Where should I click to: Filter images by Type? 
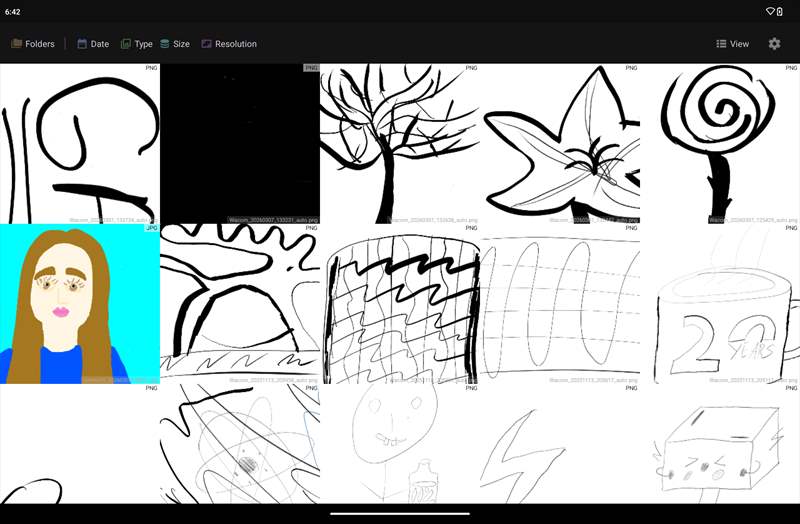pyautogui.click(x=136, y=44)
